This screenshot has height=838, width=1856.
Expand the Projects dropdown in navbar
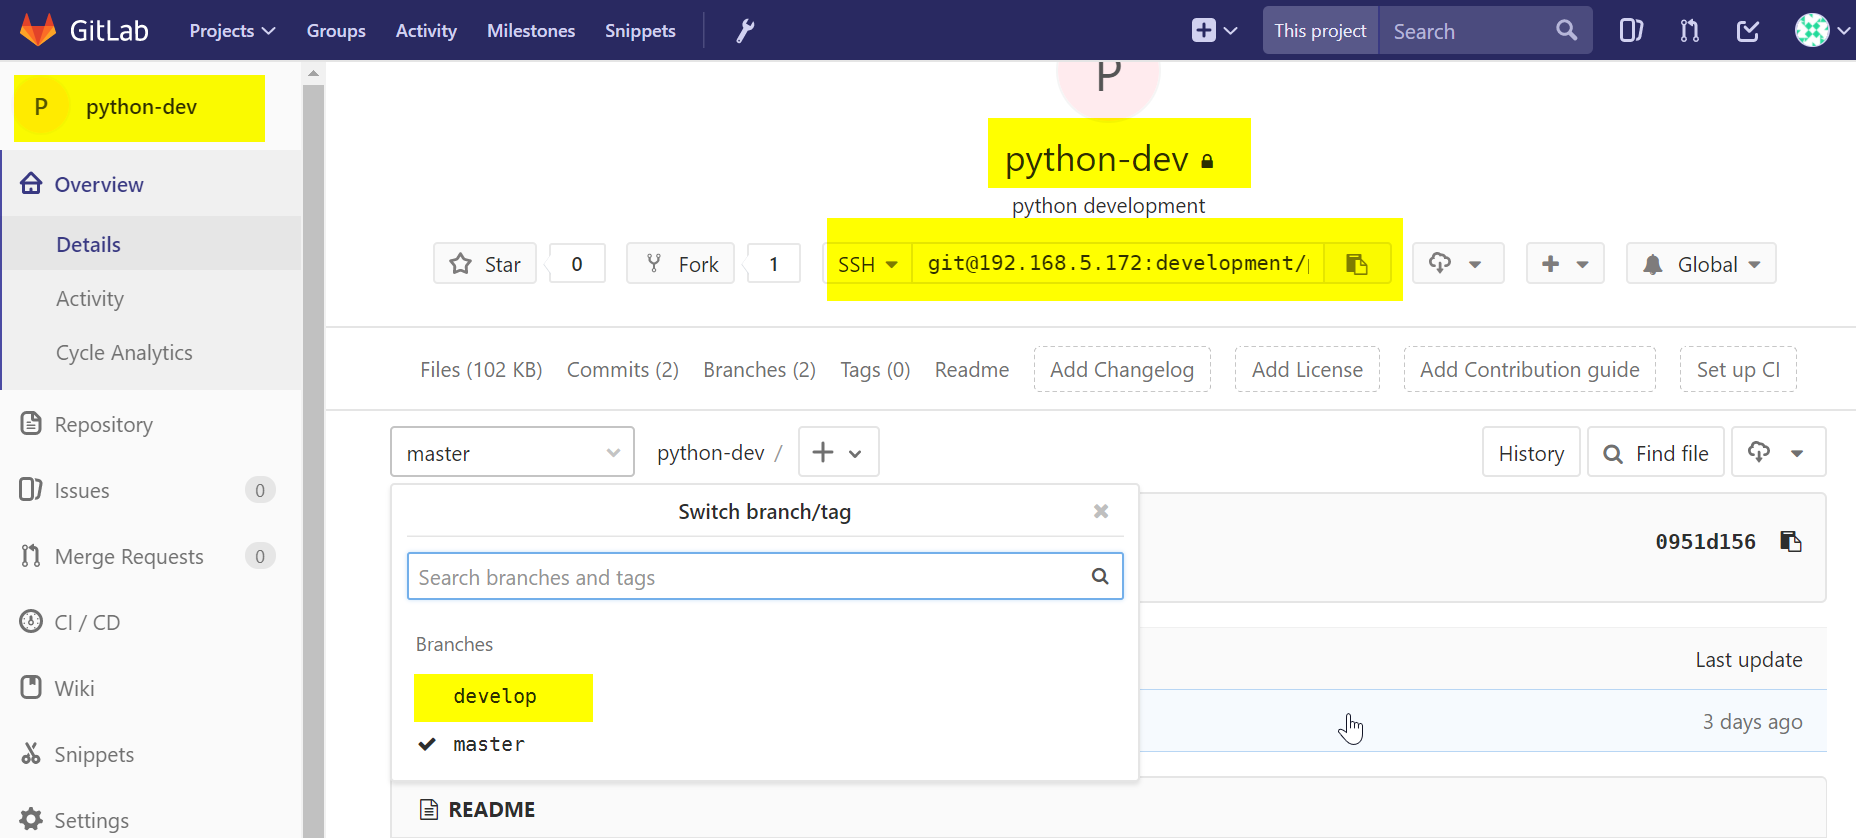point(232,31)
